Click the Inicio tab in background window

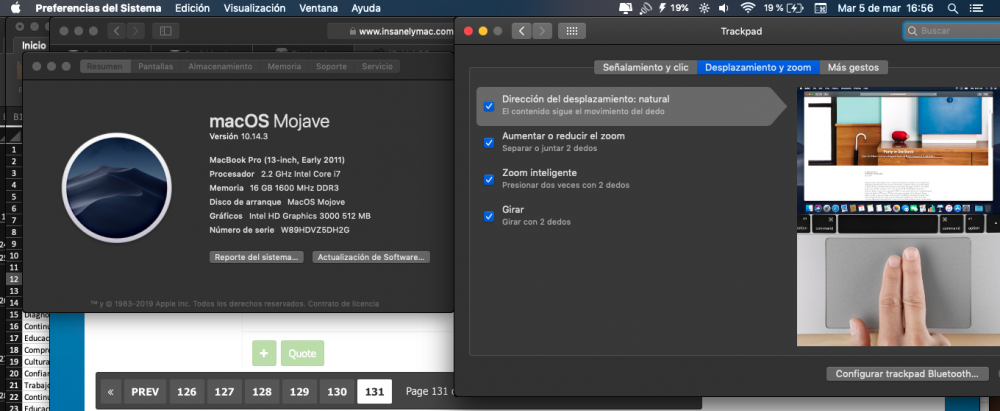pyautogui.click(x=34, y=45)
